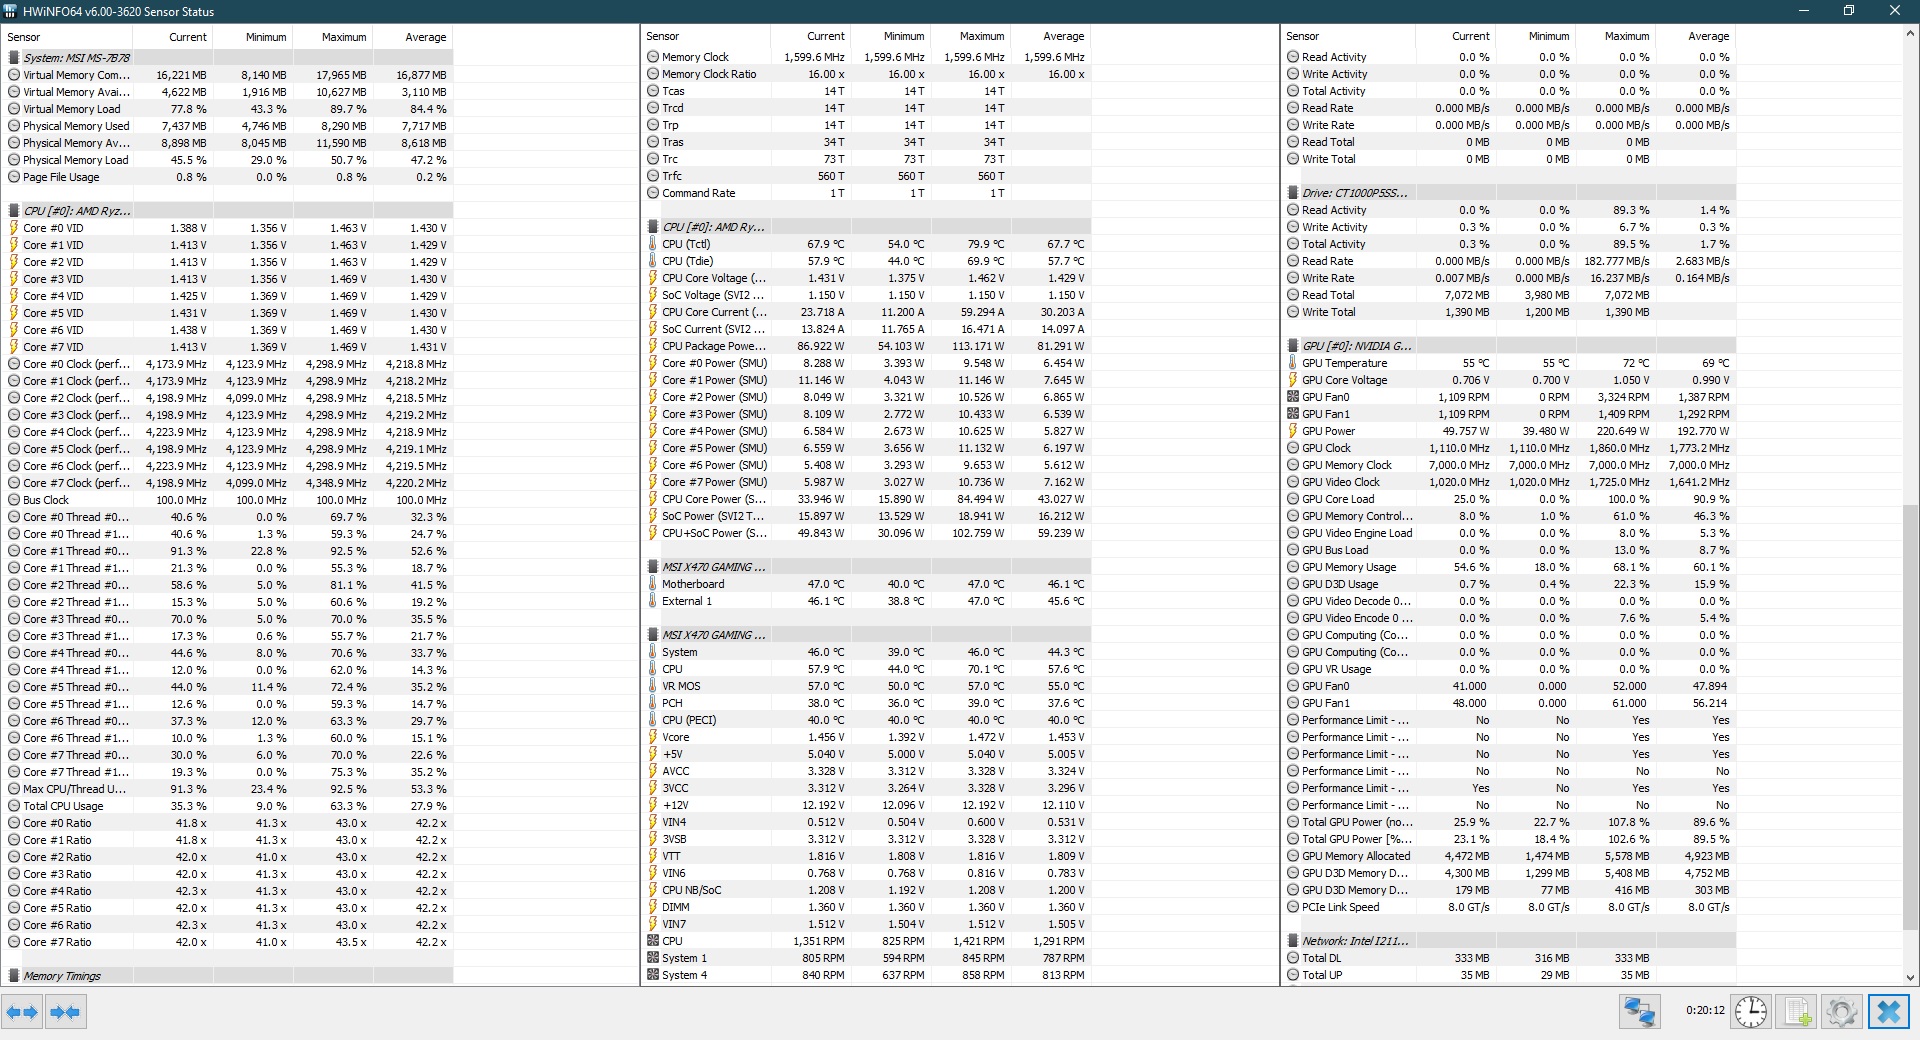Screen dimensions: 1920x1040
Task: Click the thermometer icon beside VR MOS
Action: pos(653,686)
